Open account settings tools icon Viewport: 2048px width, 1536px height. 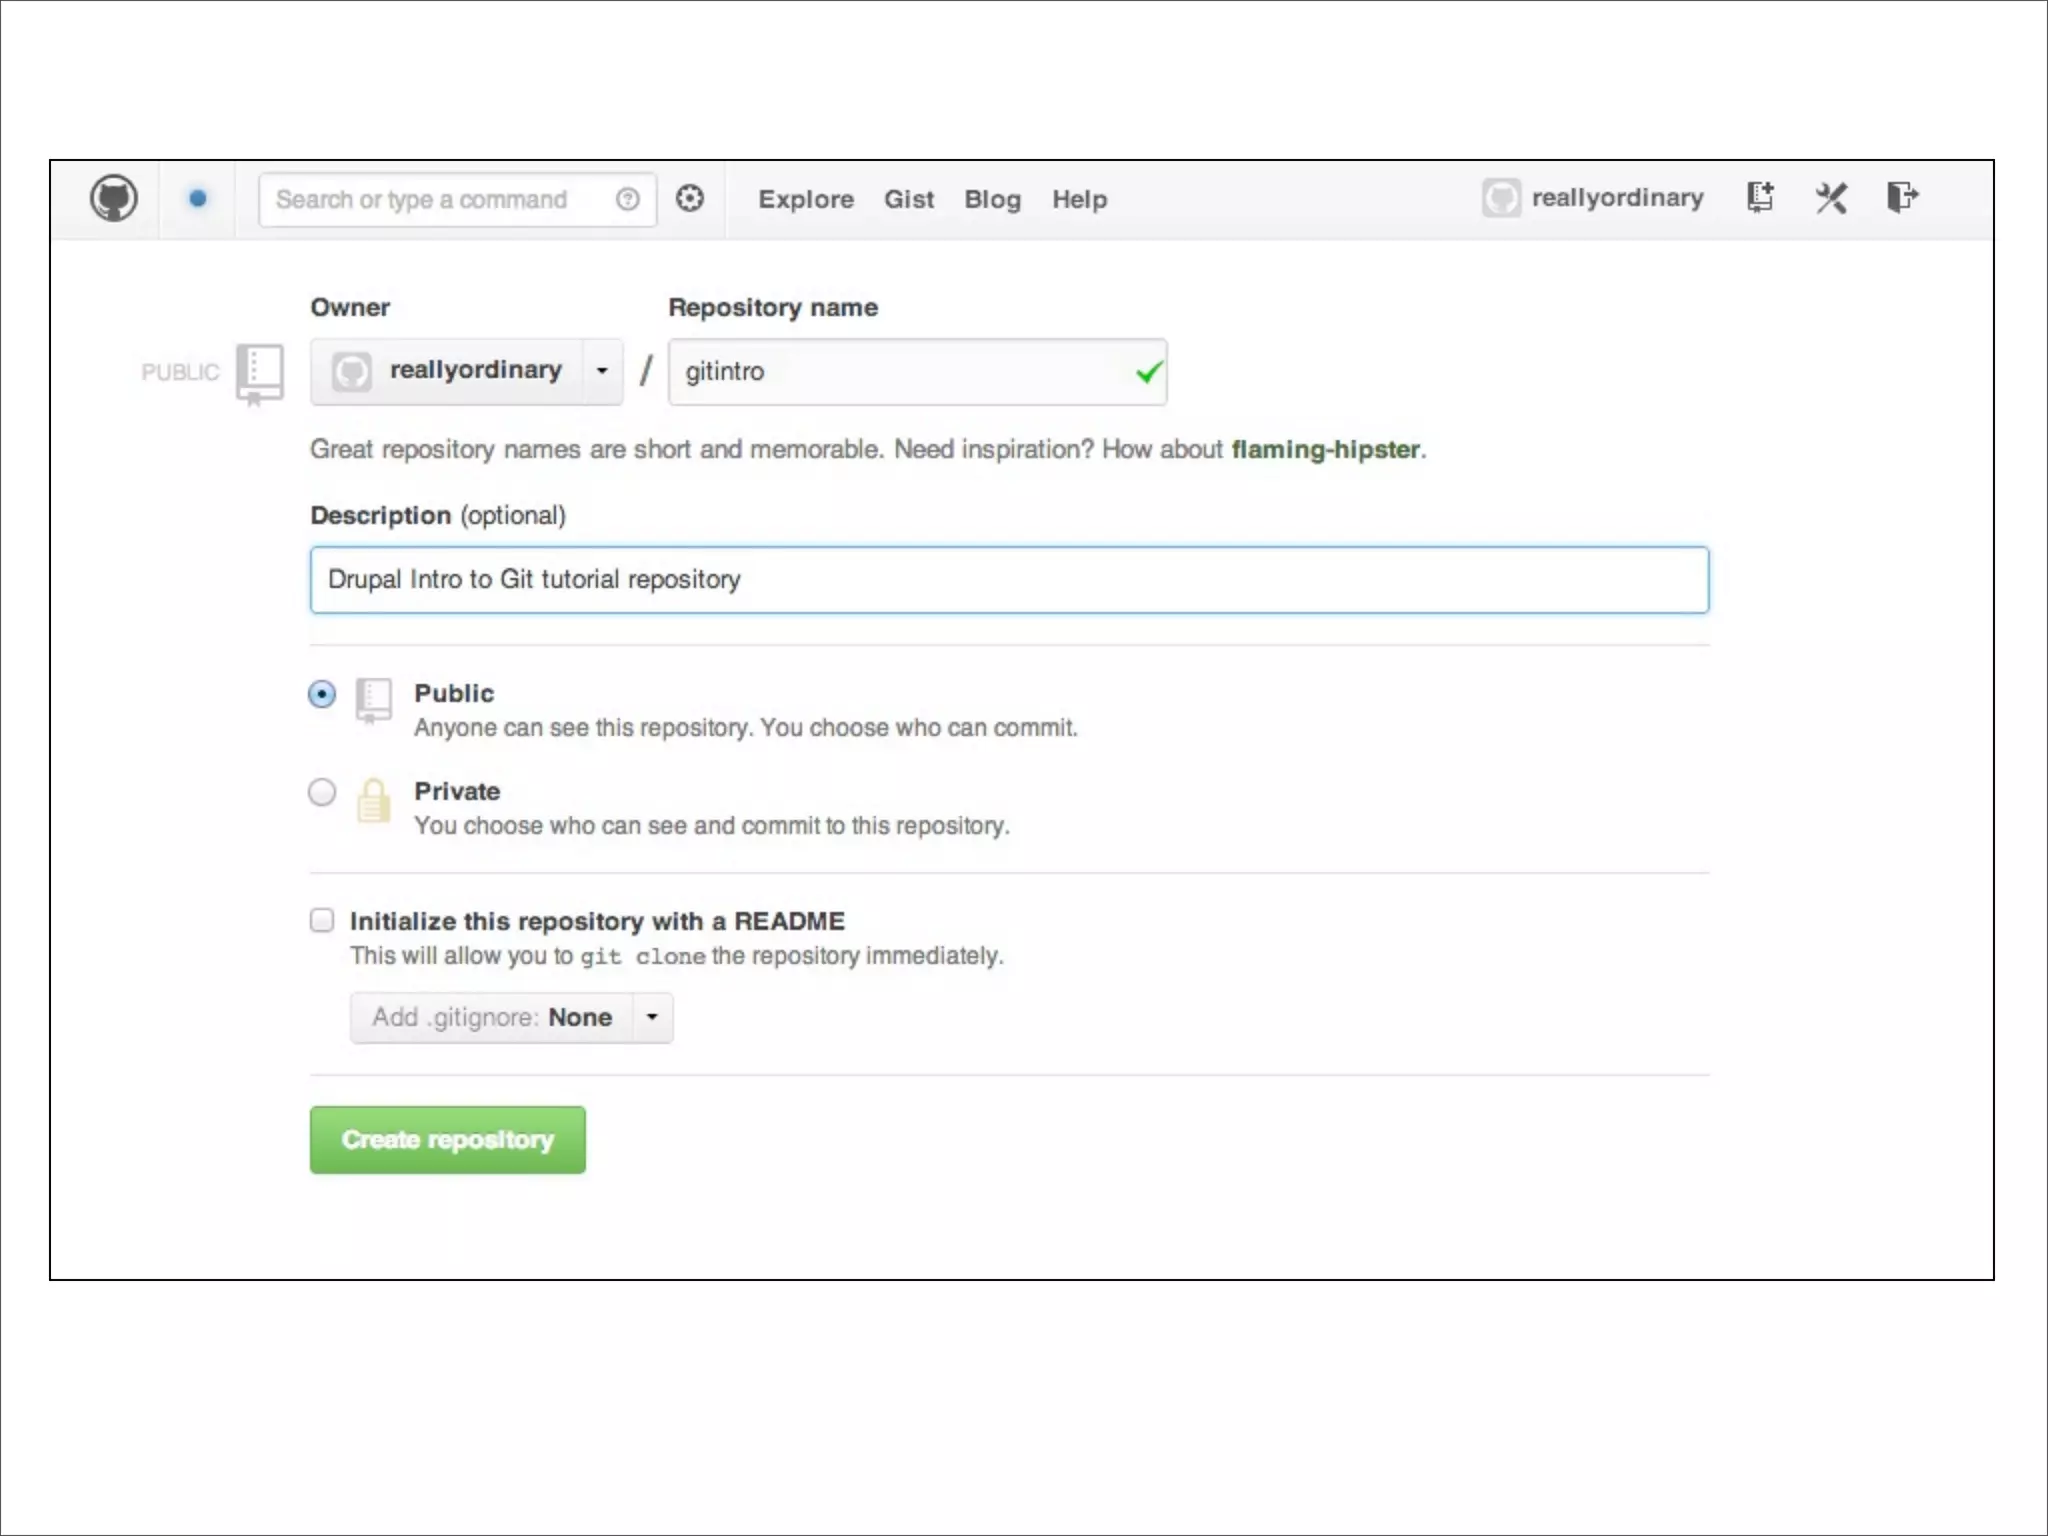pos(1831,197)
